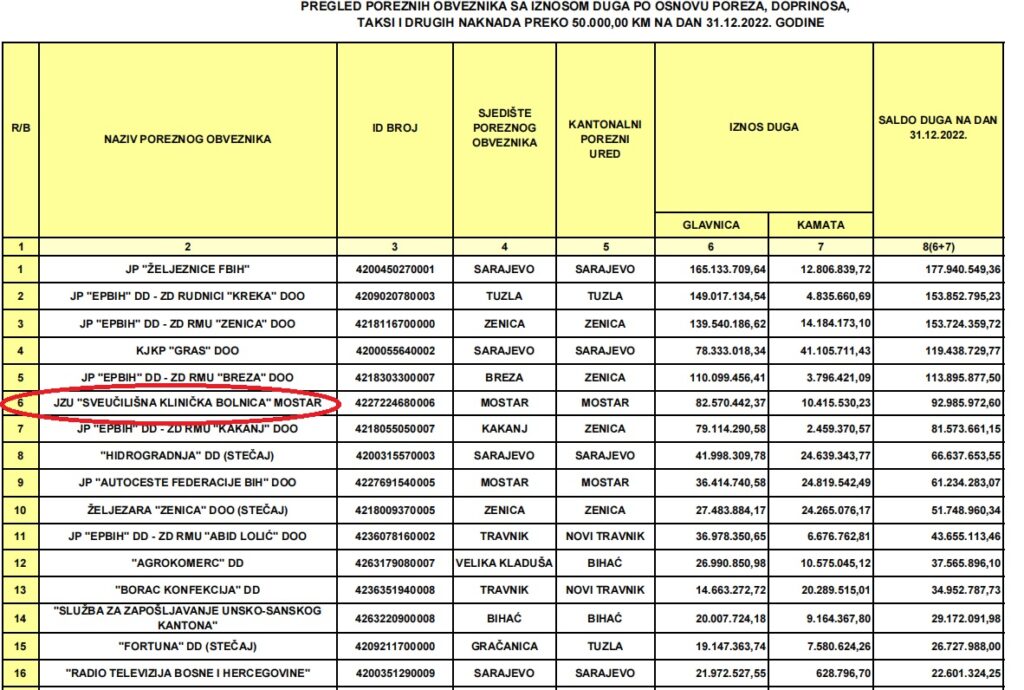The width and height of the screenshot is (1024, 690).
Task: Click the ID number 4200315570003
Action: [394, 456]
